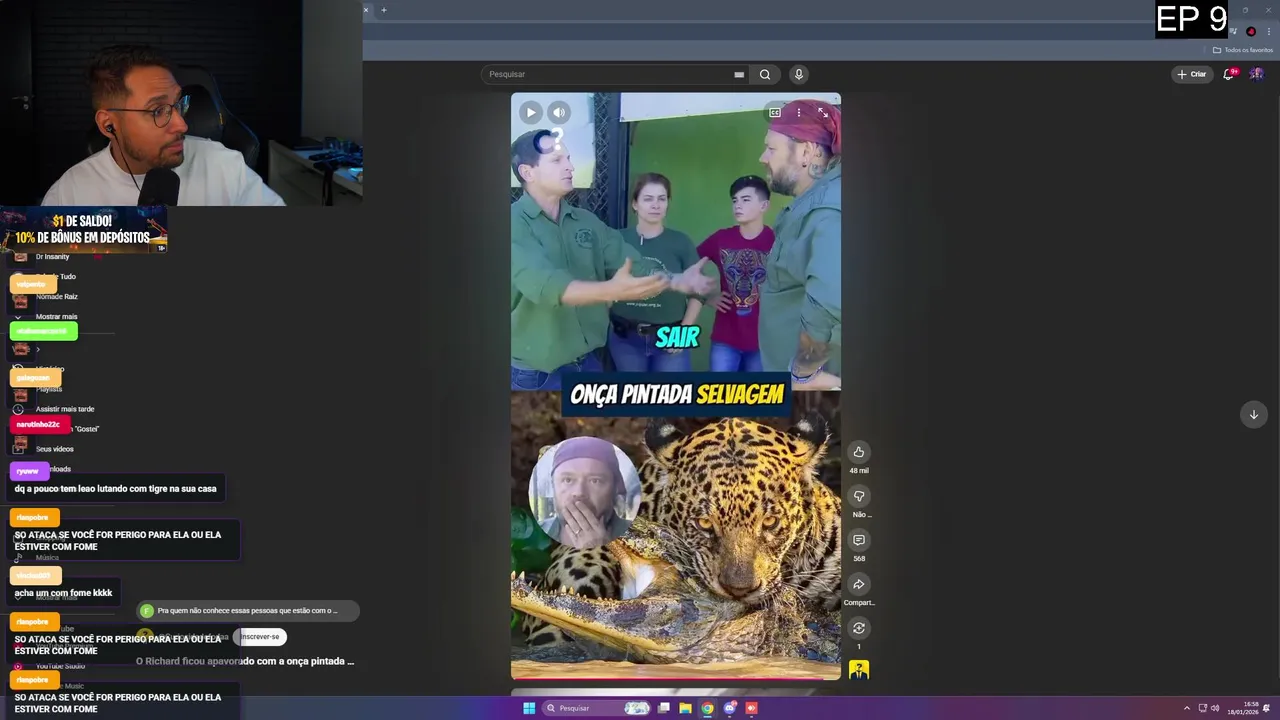Play the YouTube Short video
This screenshot has height=720, width=1280.
click(x=531, y=113)
